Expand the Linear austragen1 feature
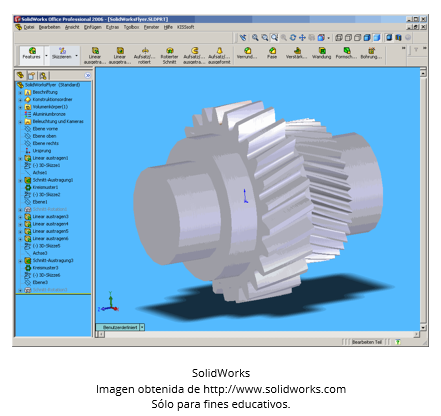 tap(20, 159)
